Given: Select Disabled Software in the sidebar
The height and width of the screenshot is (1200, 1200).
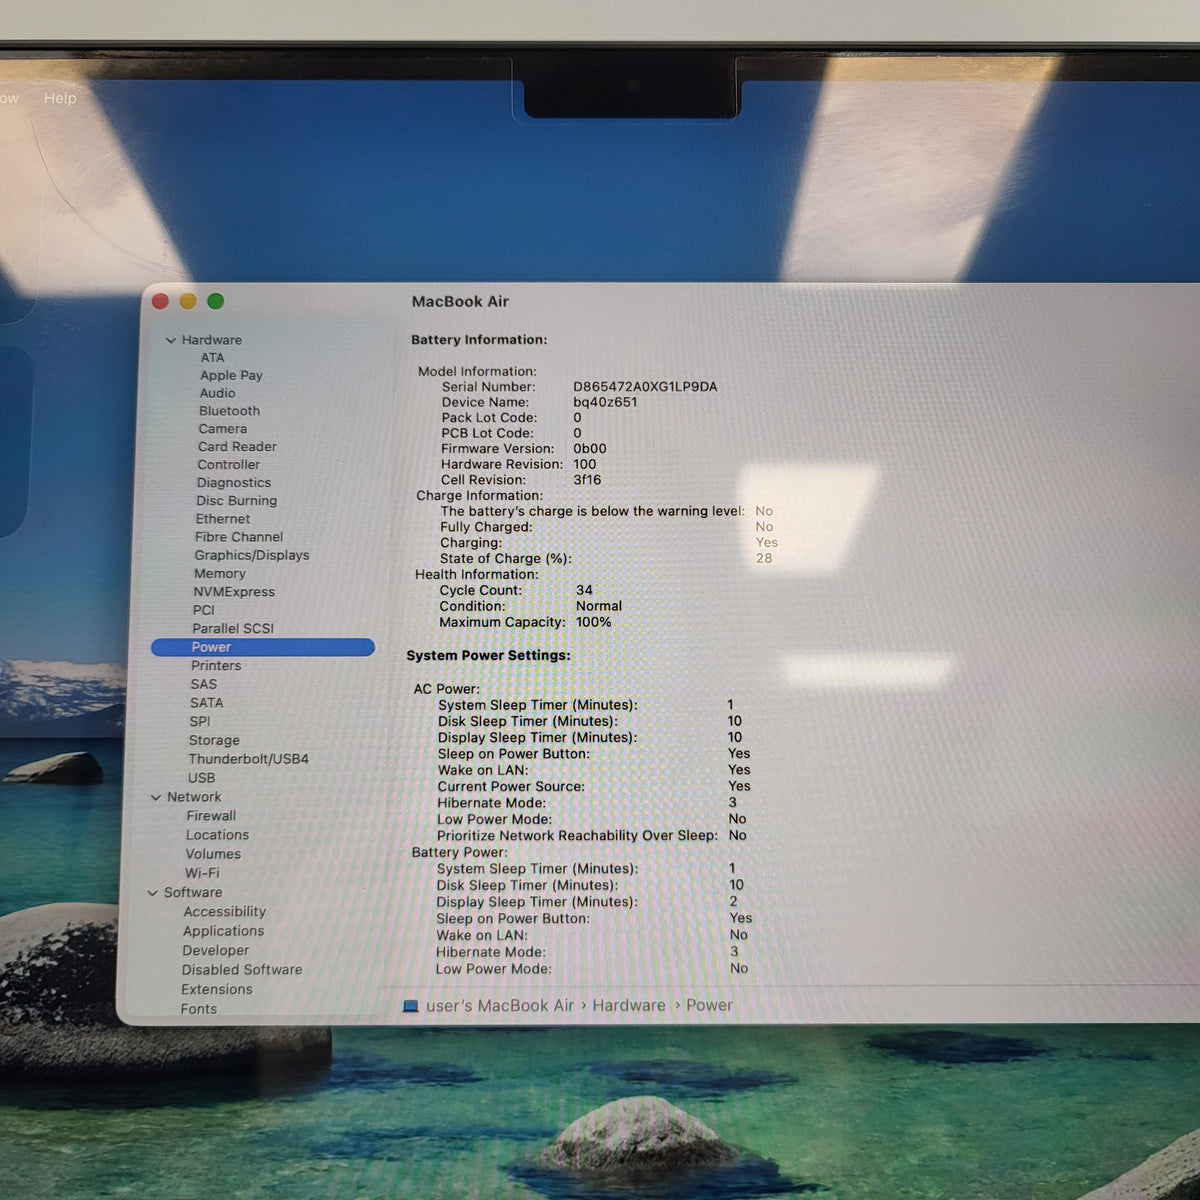Looking at the screenshot, I should [x=241, y=970].
